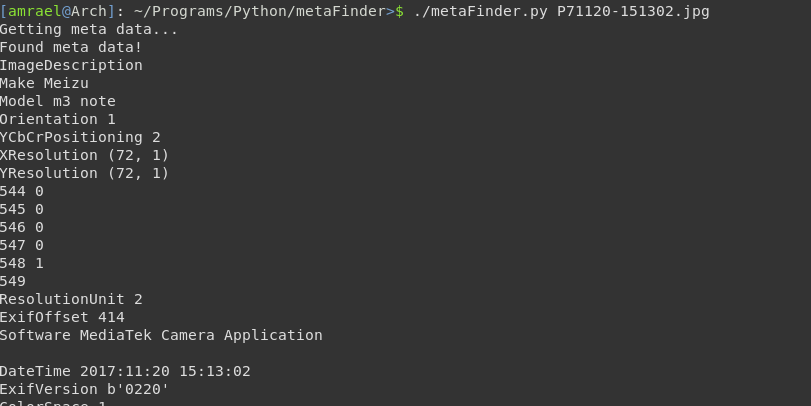The width and height of the screenshot is (811, 406).
Task: Click the ExifVersion b'0220' line
Action: tap(84, 389)
